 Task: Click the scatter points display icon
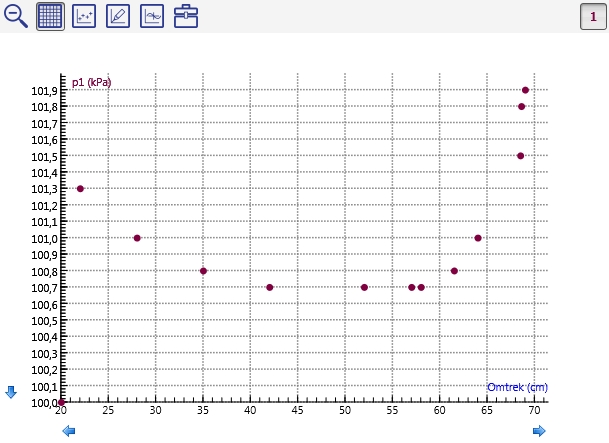84,16
